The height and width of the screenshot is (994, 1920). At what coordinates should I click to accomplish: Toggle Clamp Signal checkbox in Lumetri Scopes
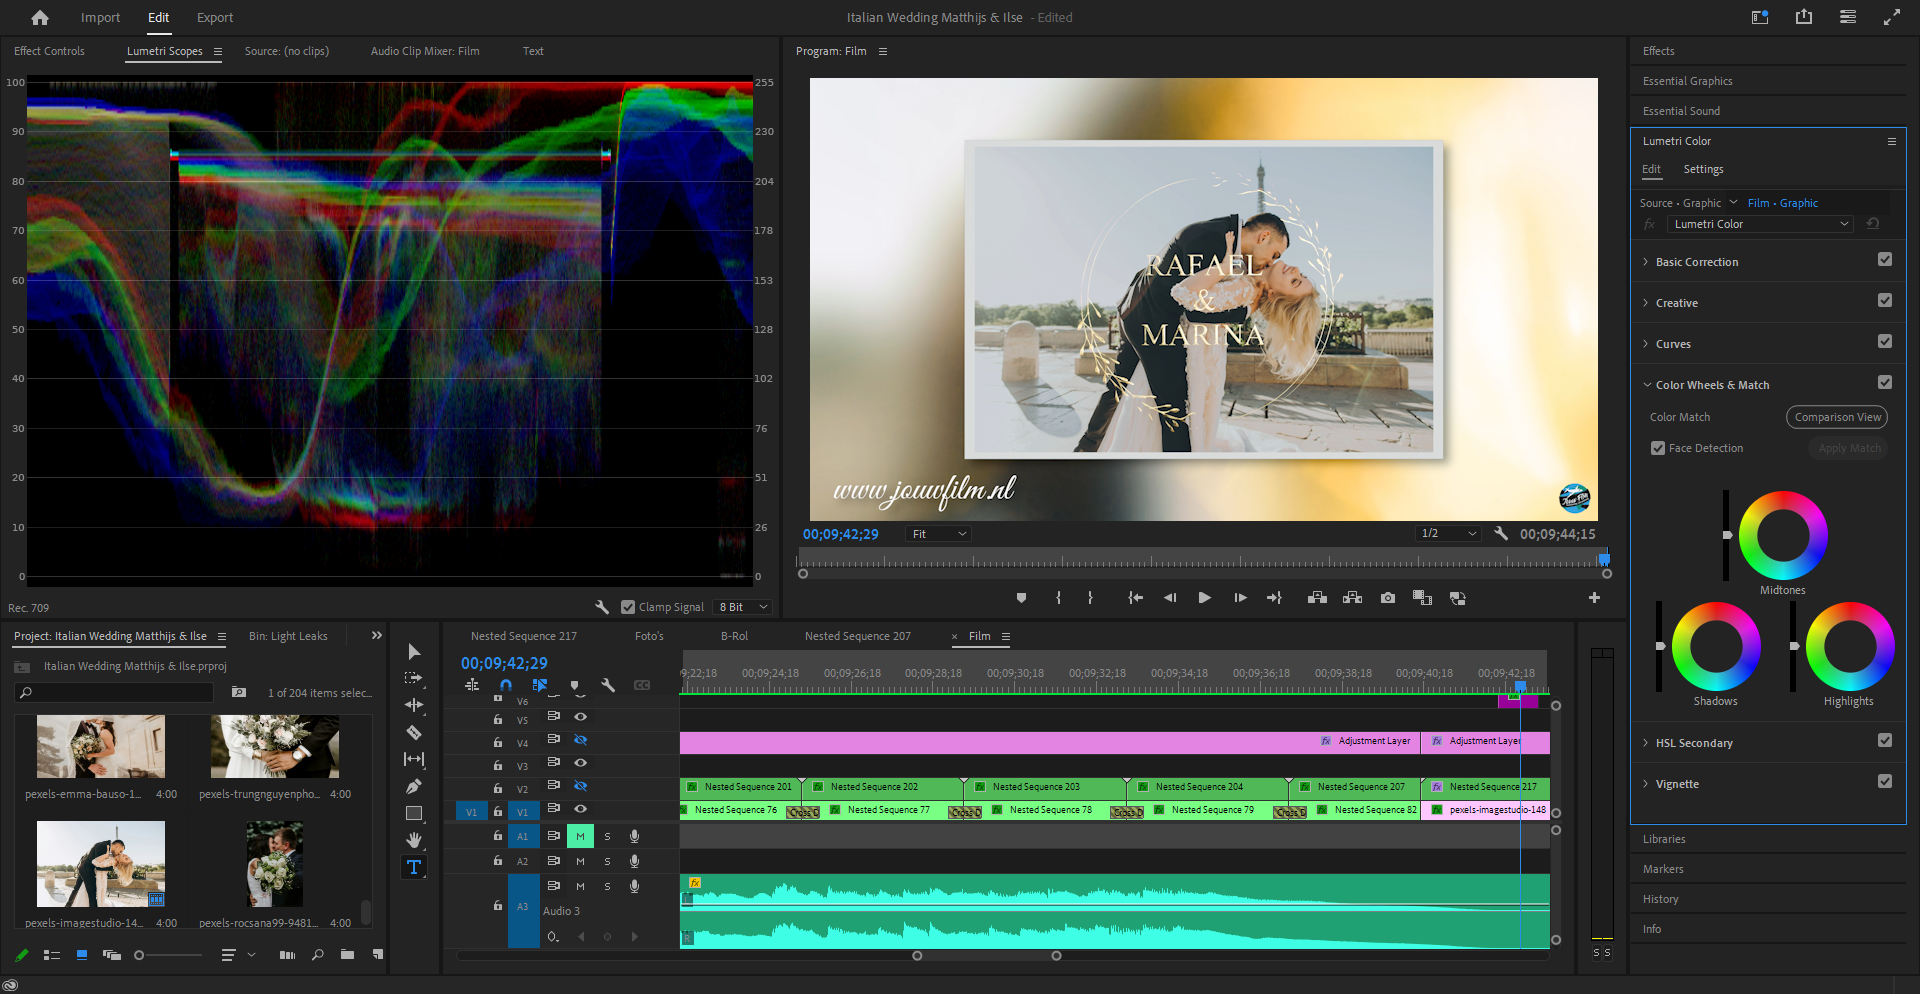point(628,607)
